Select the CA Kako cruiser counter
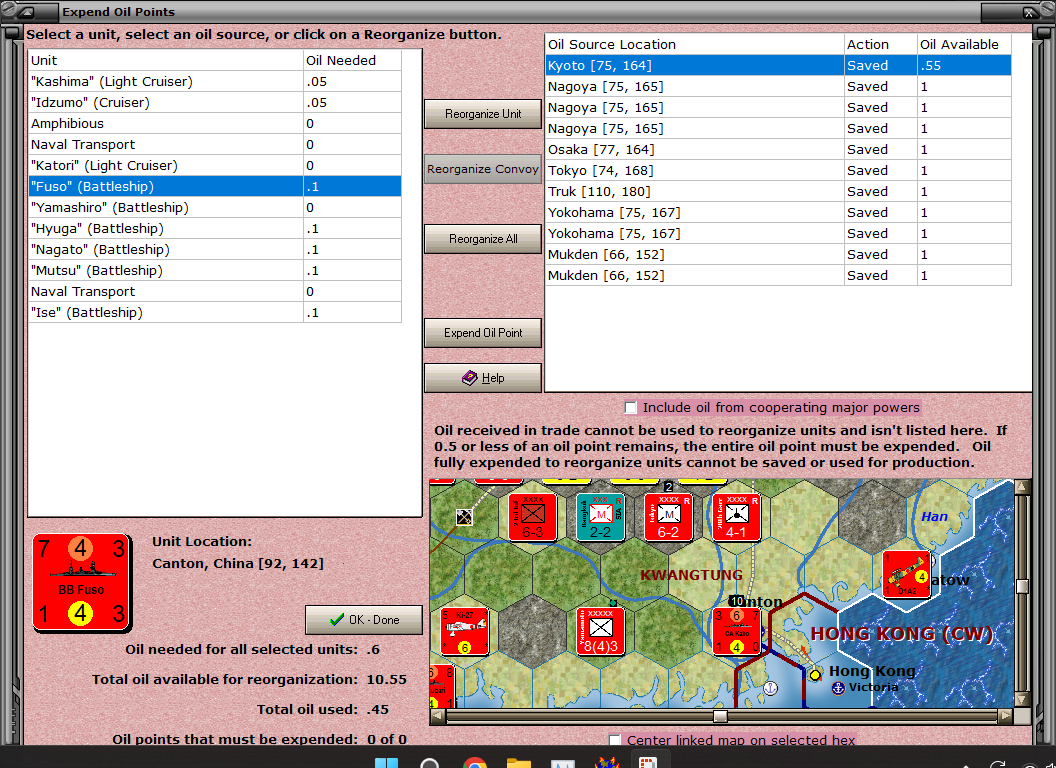 point(737,632)
